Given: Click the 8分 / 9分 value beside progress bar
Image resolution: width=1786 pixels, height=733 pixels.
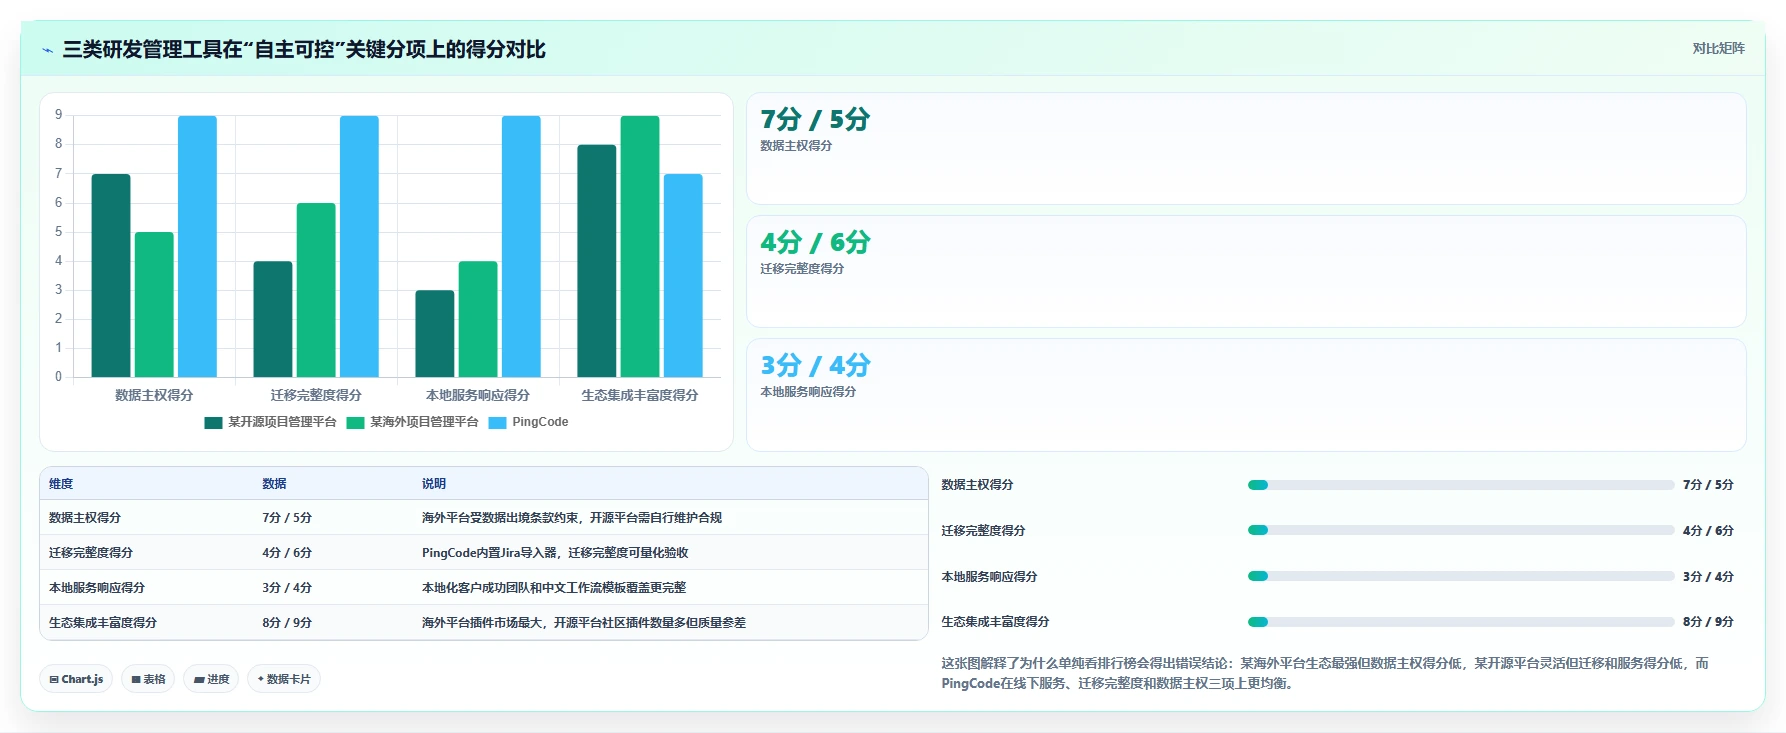Looking at the screenshot, I should point(1708,622).
